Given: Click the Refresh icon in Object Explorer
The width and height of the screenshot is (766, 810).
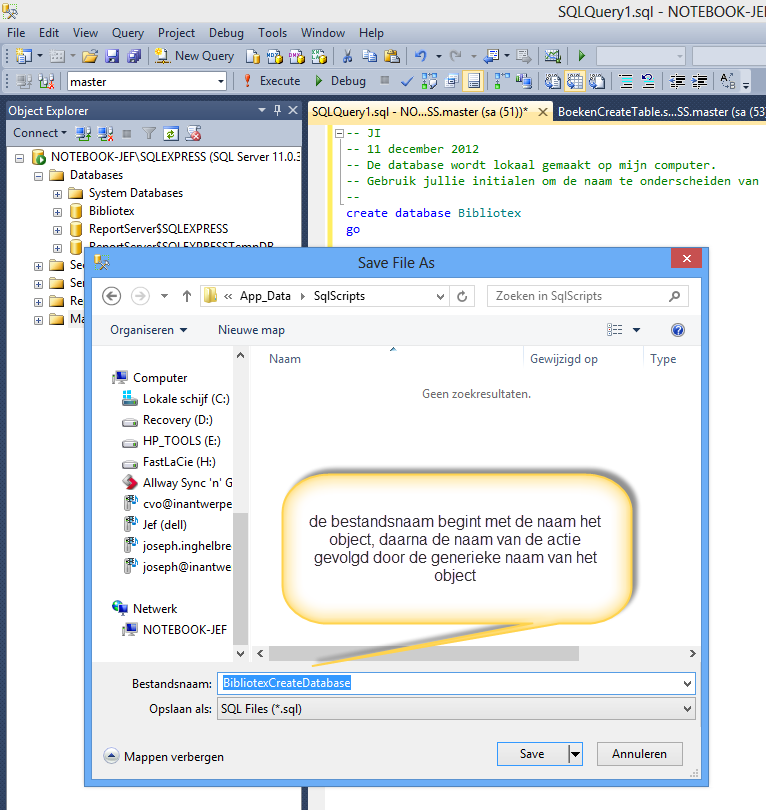Looking at the screenshot, I should click(x=170, y=134).
